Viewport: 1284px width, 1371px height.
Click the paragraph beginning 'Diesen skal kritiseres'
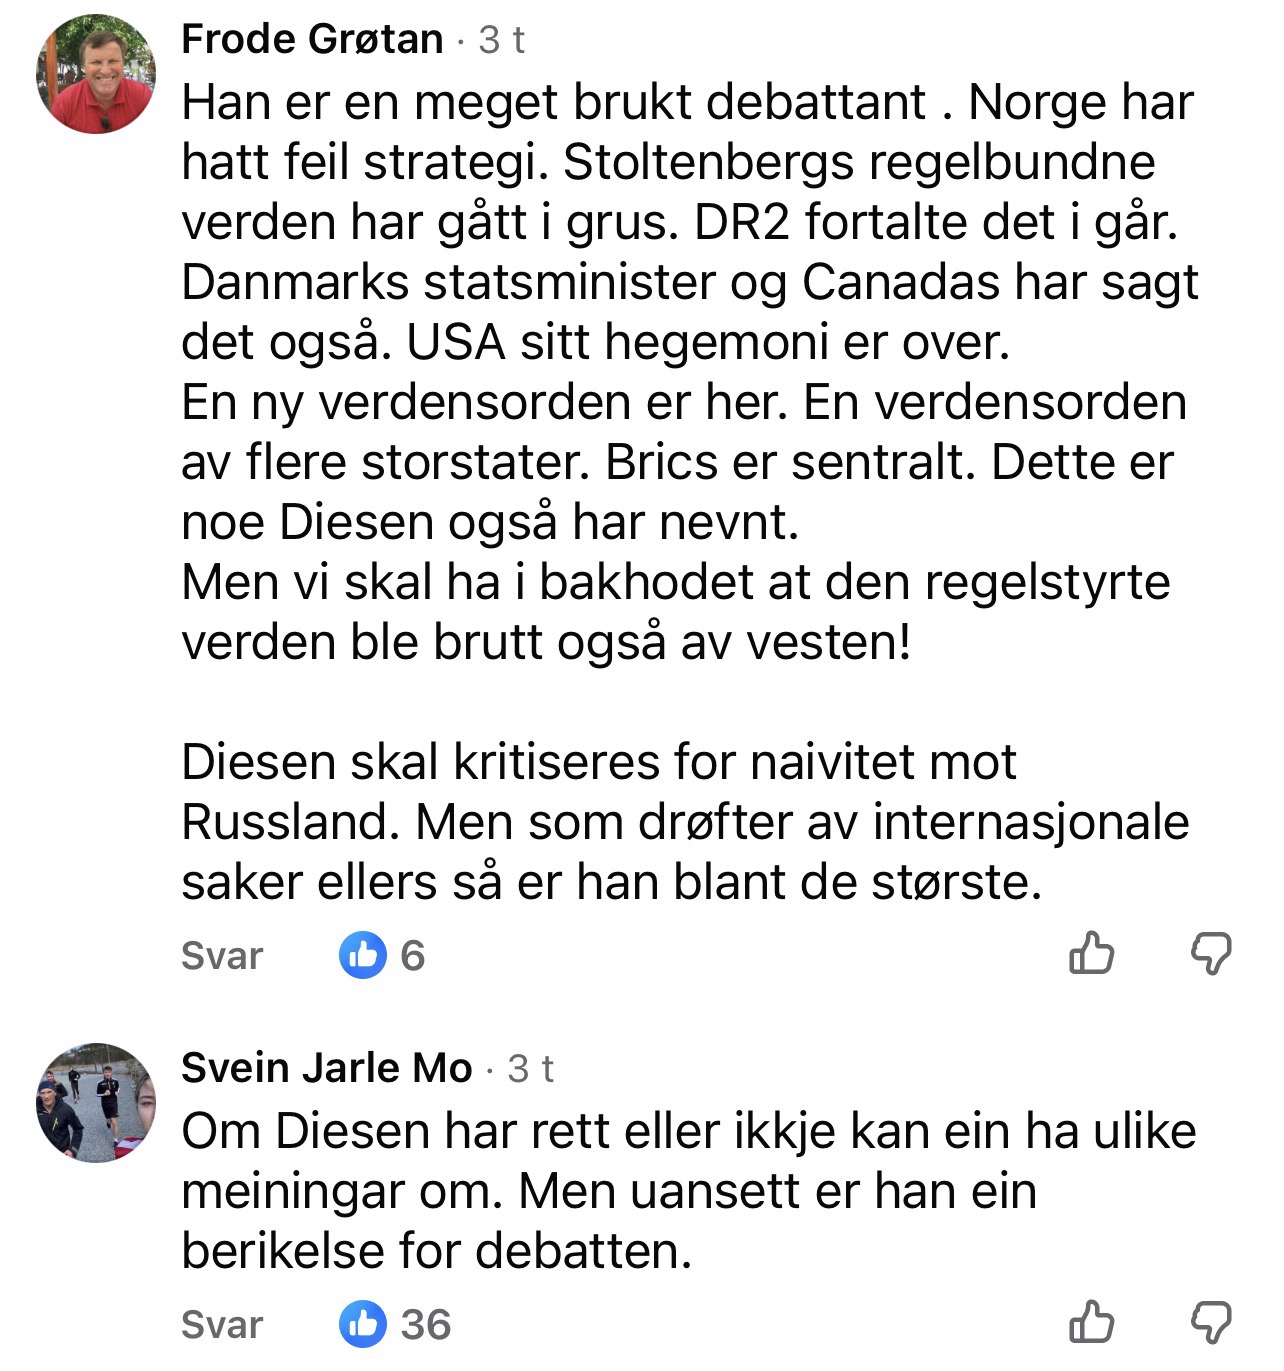click(685, 822)
